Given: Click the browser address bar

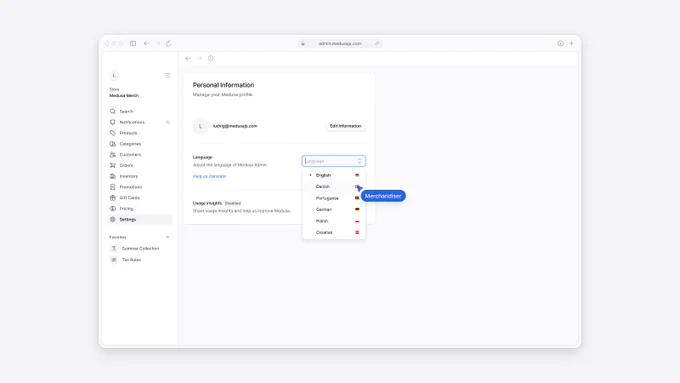Looking at the screenshot, I should [x=340, y=43].
